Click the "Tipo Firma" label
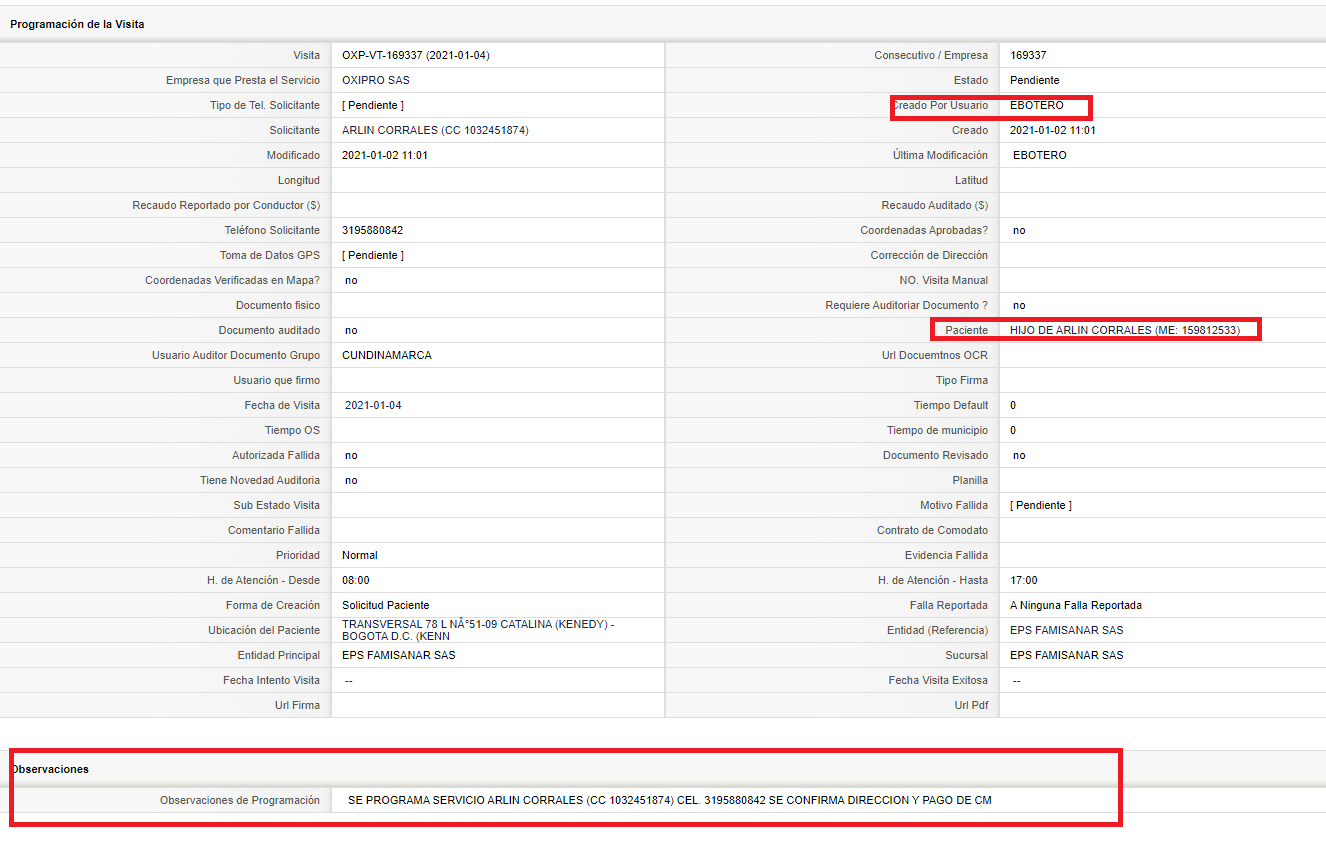The image size is (1326, 841). [x=961, y=380]
